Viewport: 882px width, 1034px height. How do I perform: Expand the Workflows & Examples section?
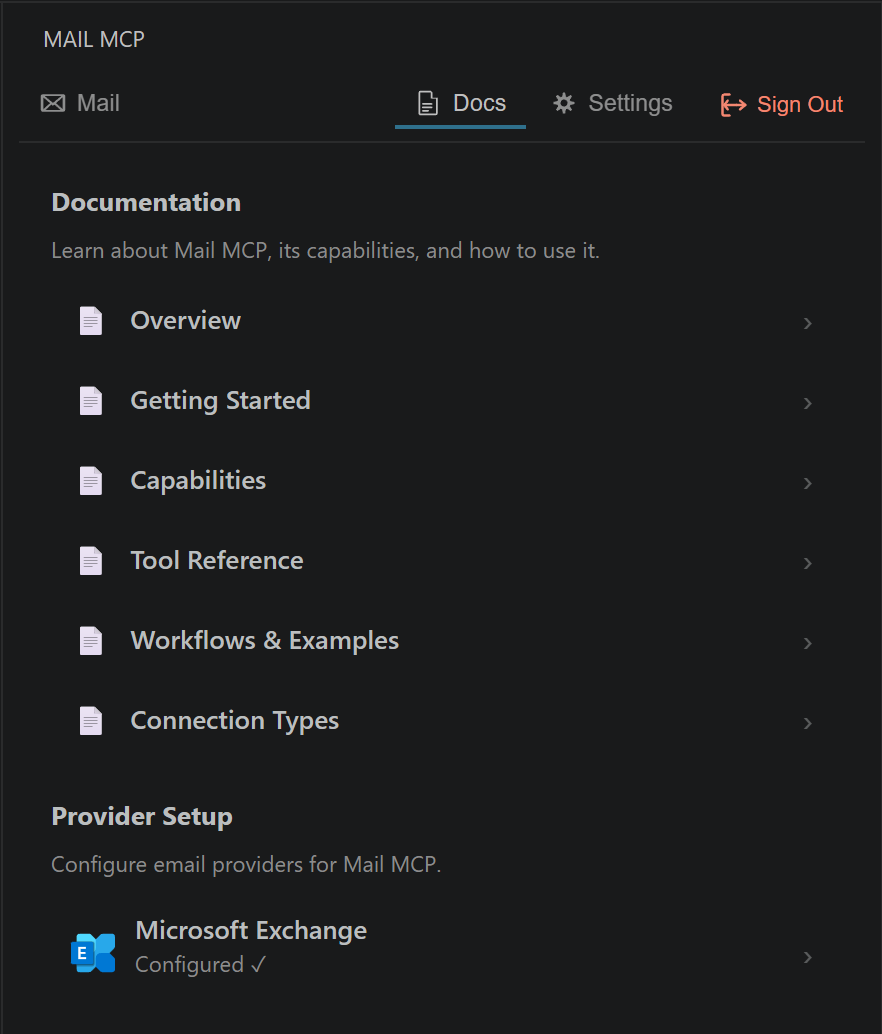point(807,643)
